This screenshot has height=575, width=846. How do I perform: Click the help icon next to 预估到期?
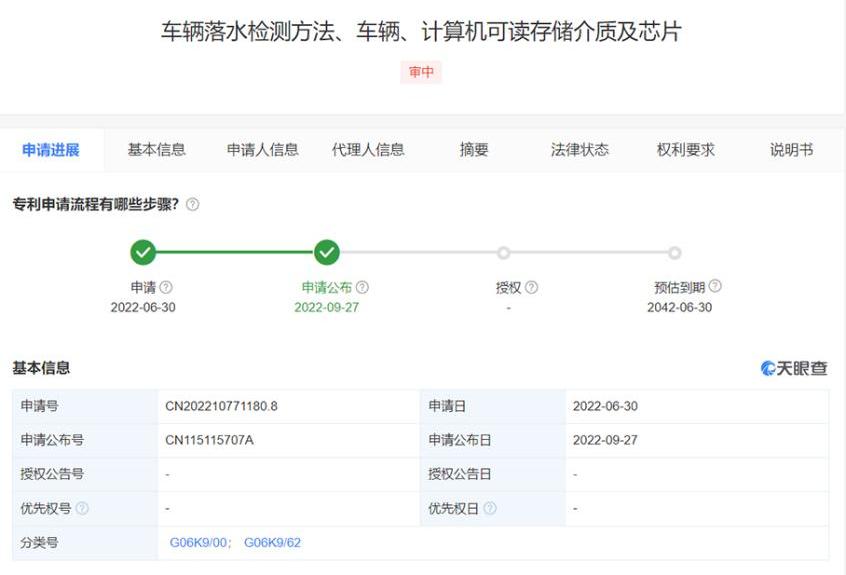(x=715, y=287)
